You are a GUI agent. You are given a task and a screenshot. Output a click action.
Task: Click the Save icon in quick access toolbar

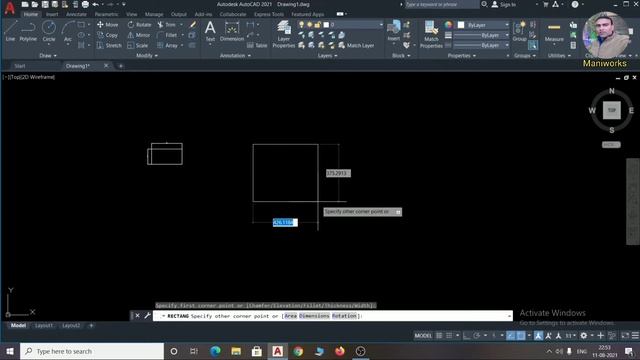pyautogui.click(x=45, y=4)
